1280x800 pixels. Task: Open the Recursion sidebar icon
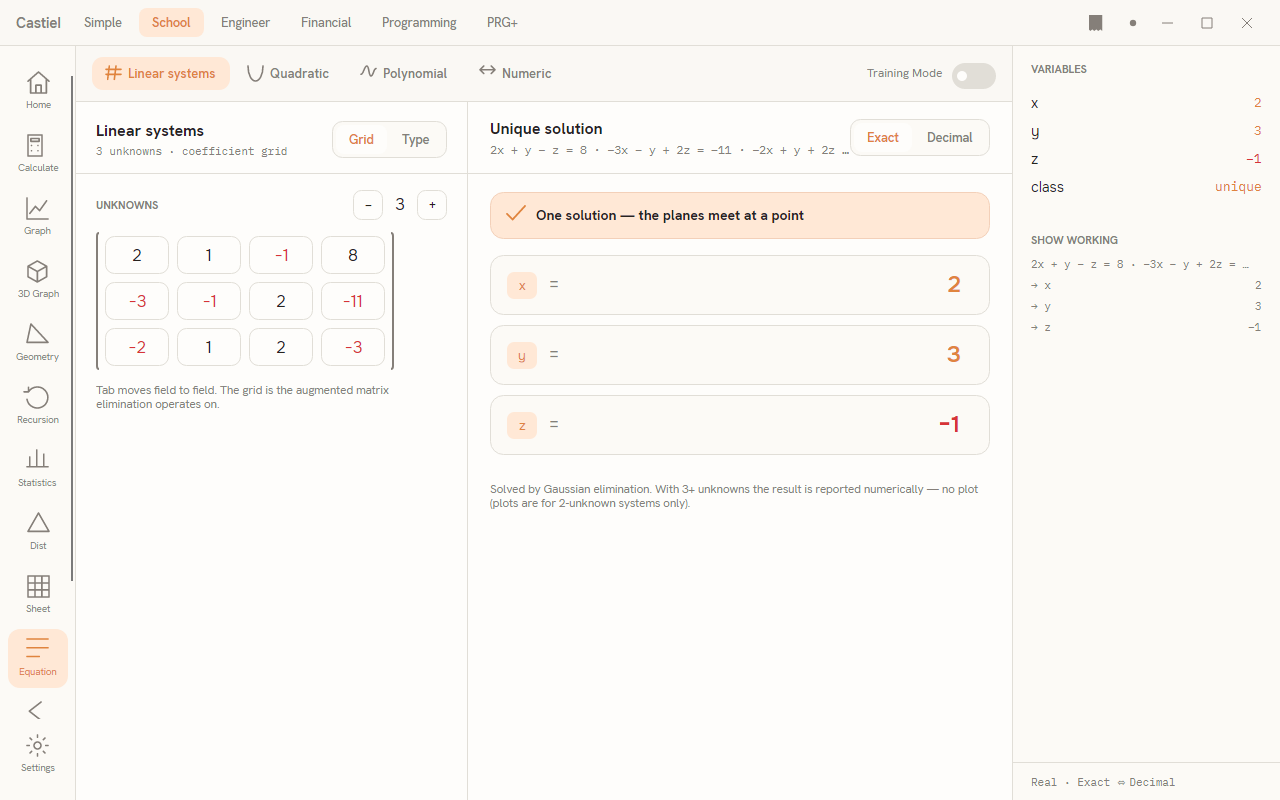point(38,405)
